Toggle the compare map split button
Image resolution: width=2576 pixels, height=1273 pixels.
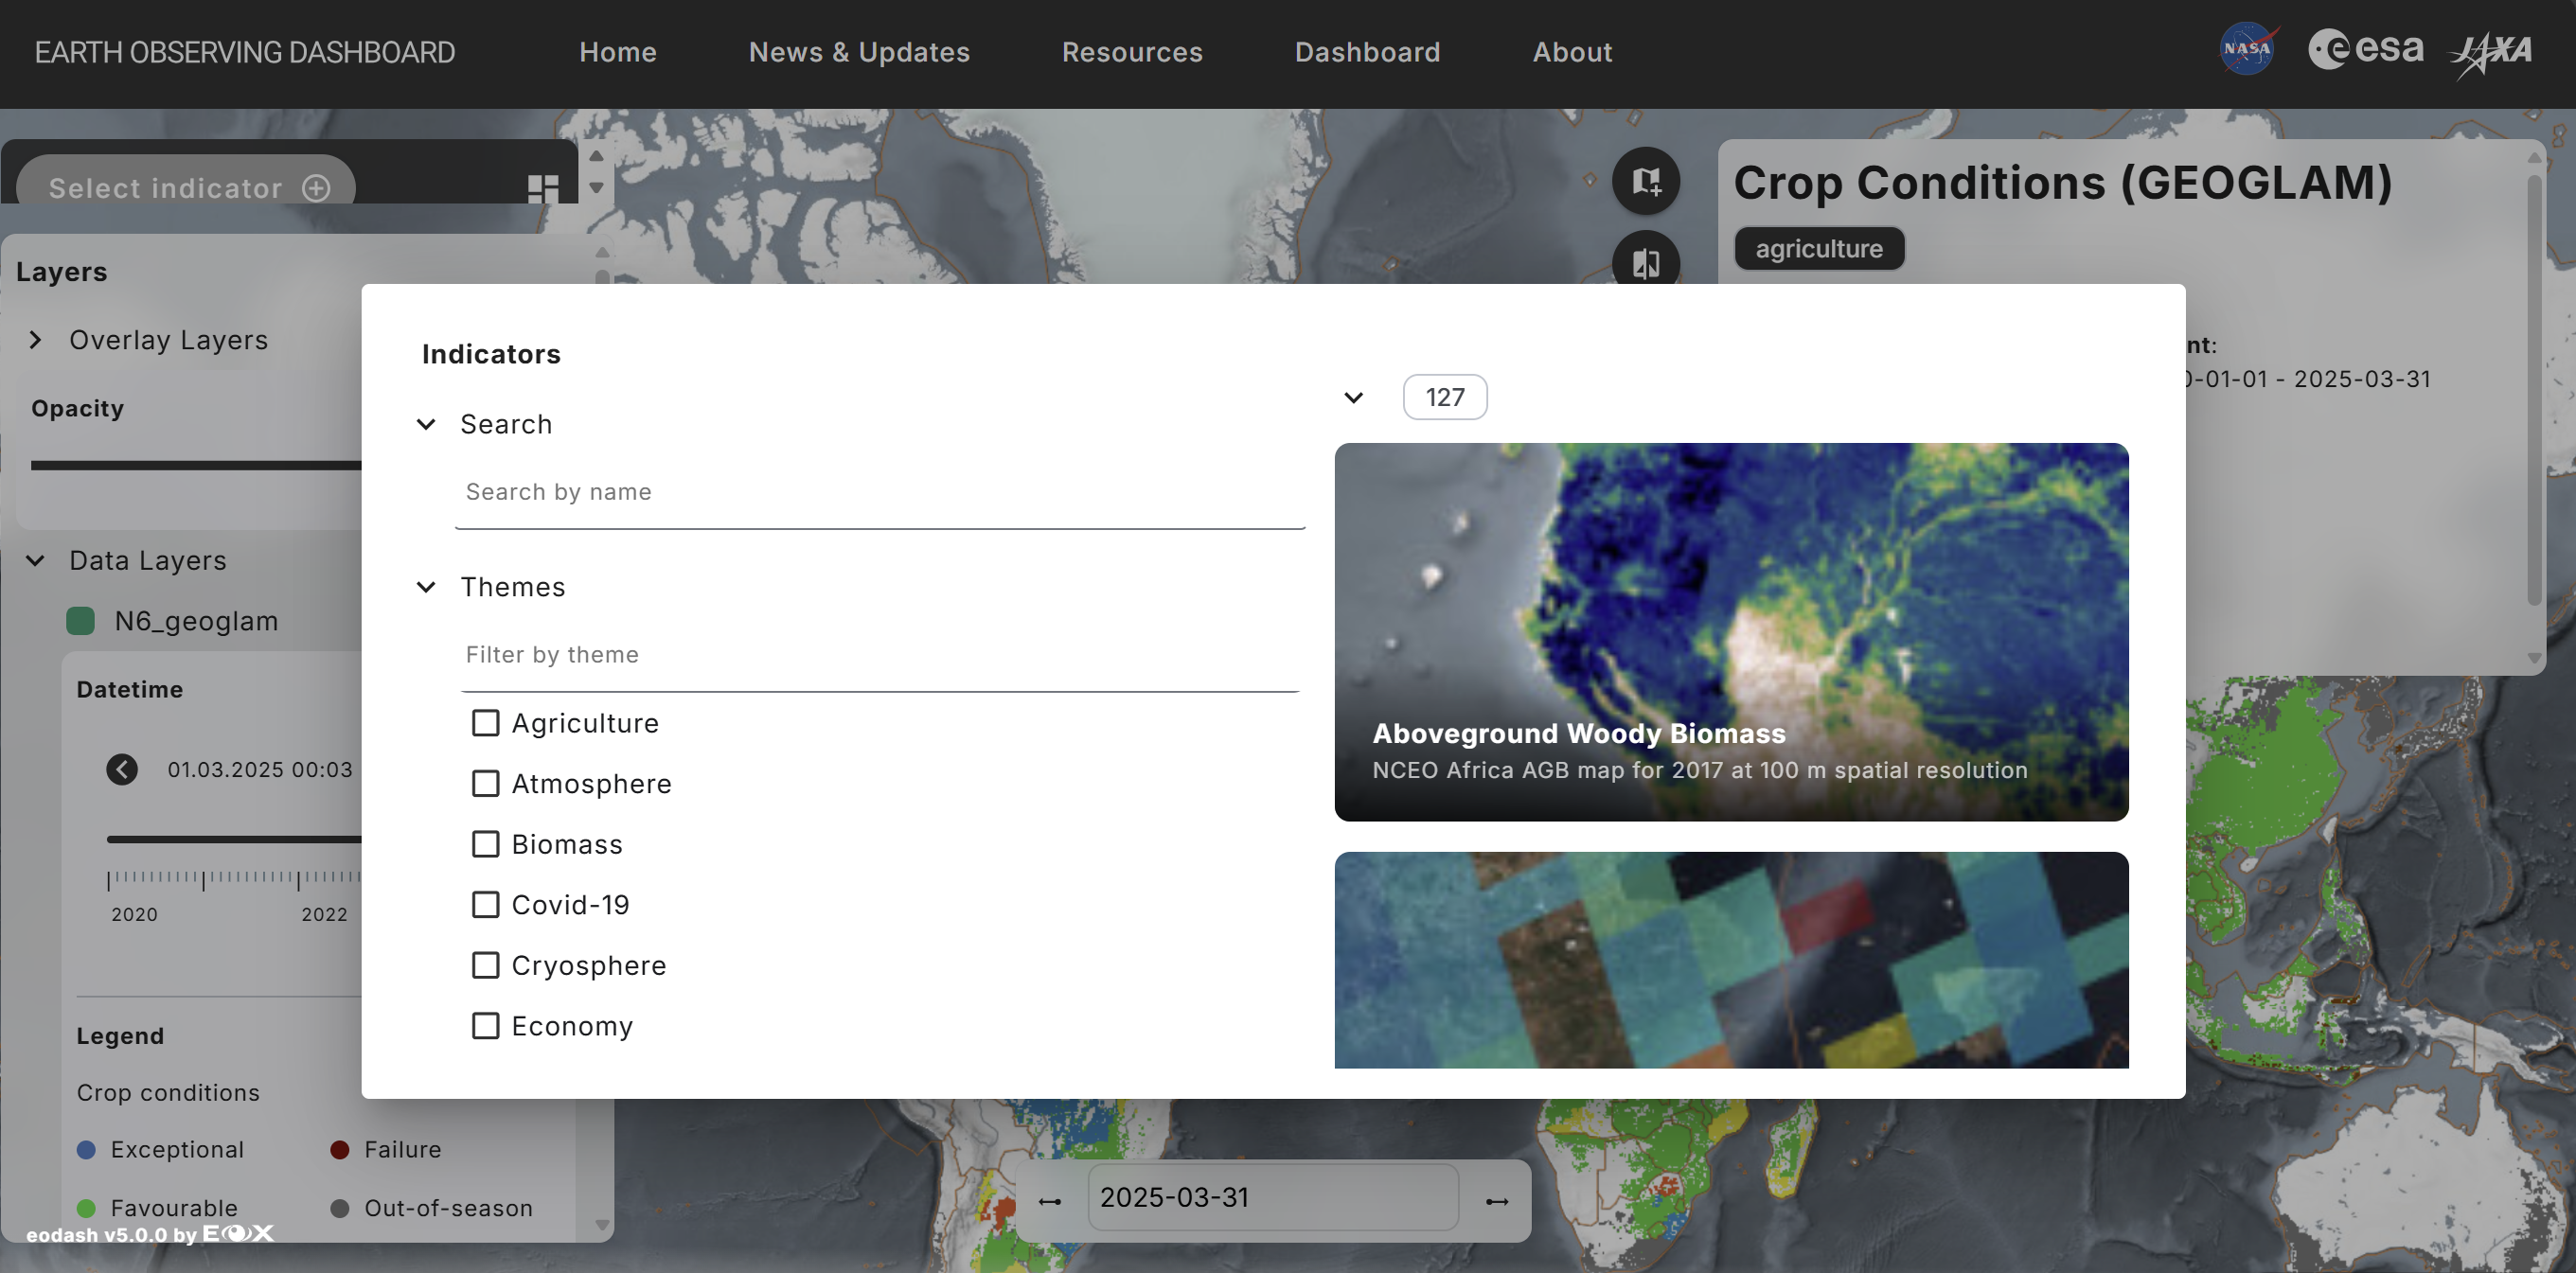1645,263
